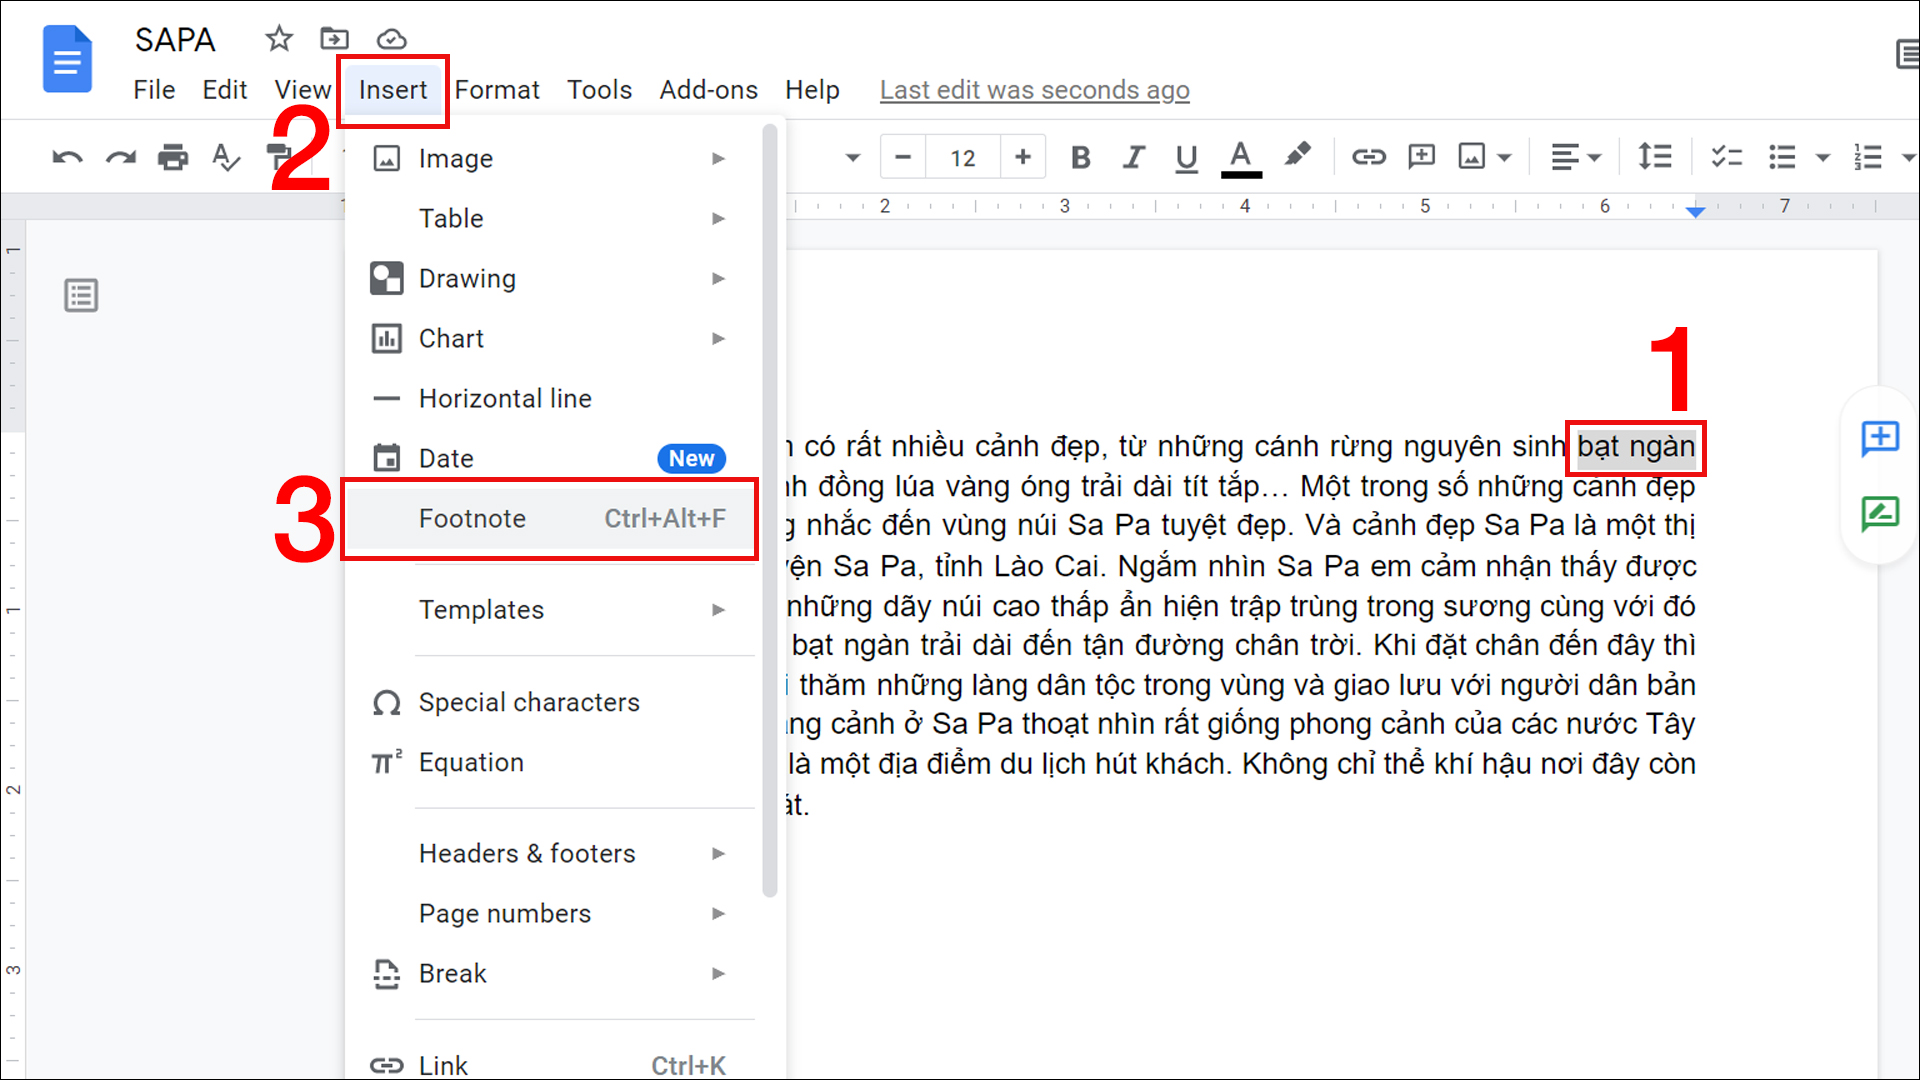Image resolution: width=1920 pixels, height=1080 pixels.
Task: Click the Bold formatting icon
Action: tap(1081, 158)
